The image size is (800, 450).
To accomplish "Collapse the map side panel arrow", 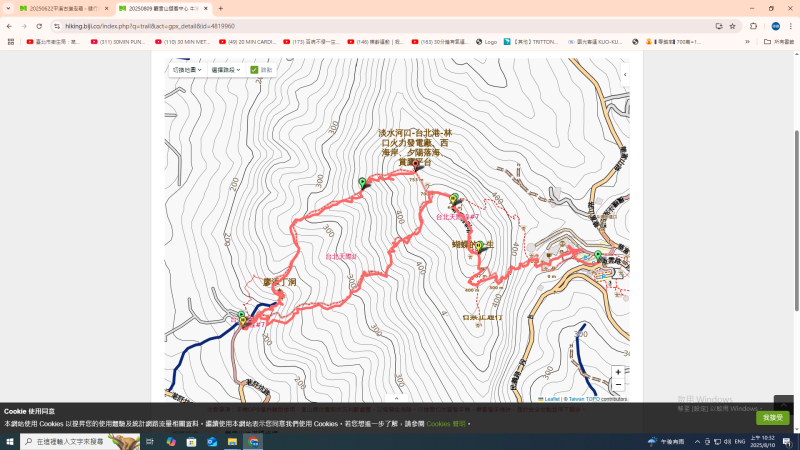I will tap(624, 74).
